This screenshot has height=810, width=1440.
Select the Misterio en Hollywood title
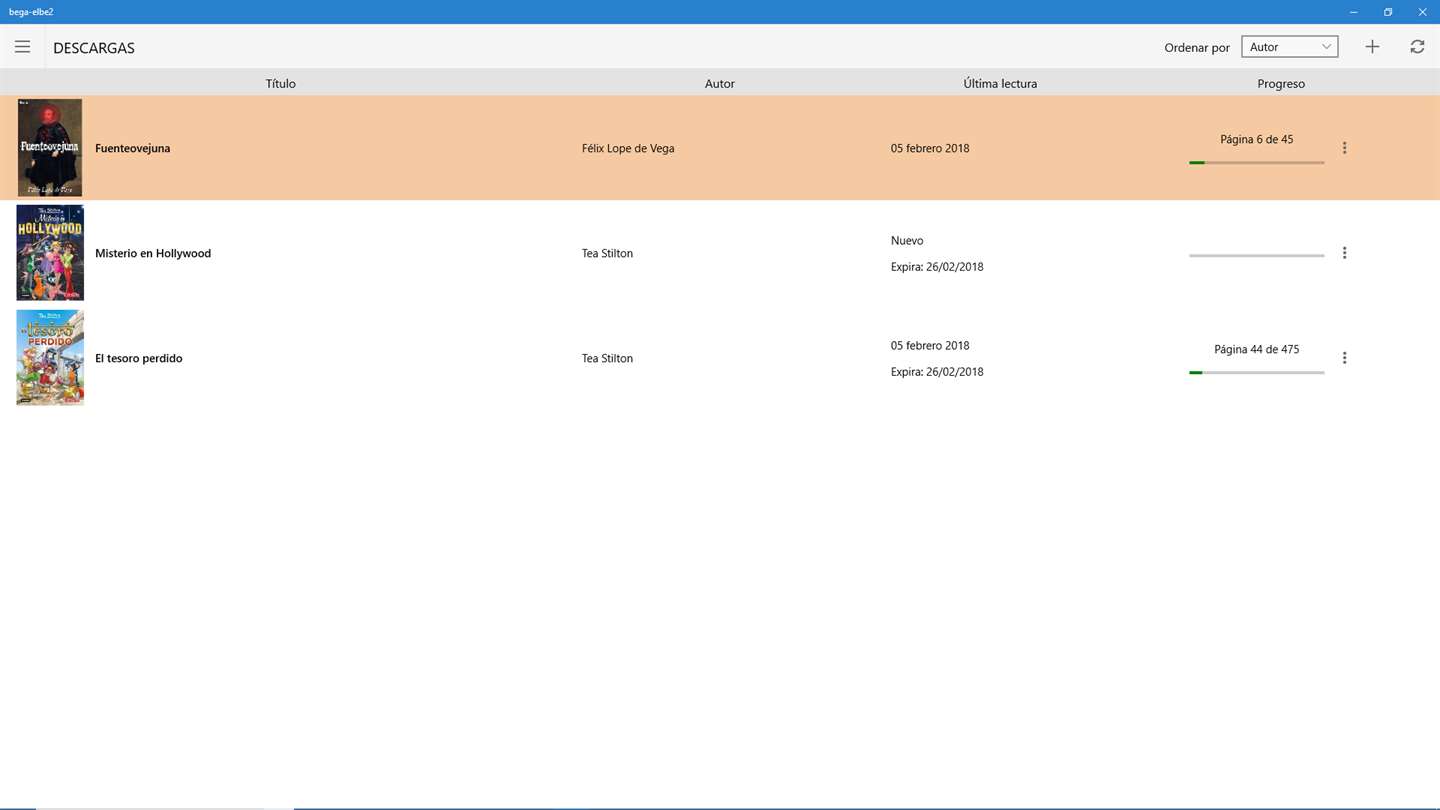coord(153,253)
